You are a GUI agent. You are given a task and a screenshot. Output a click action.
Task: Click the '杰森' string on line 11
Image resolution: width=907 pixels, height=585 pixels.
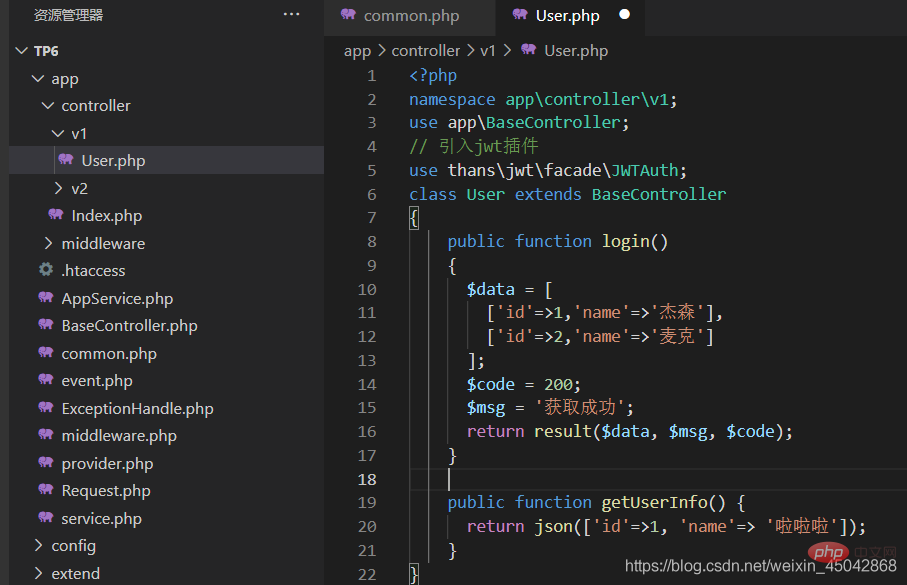[677, 312]
